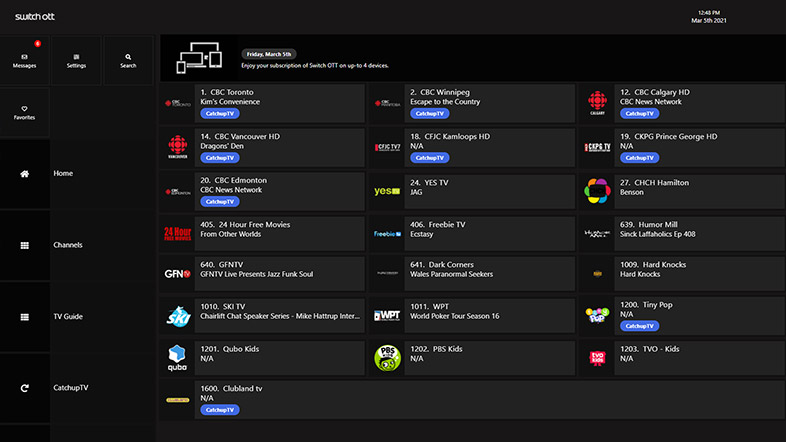Select 1203. TVO - Kids channel title
The height and width of the screenshot is (442, 786).
point(650,349)
